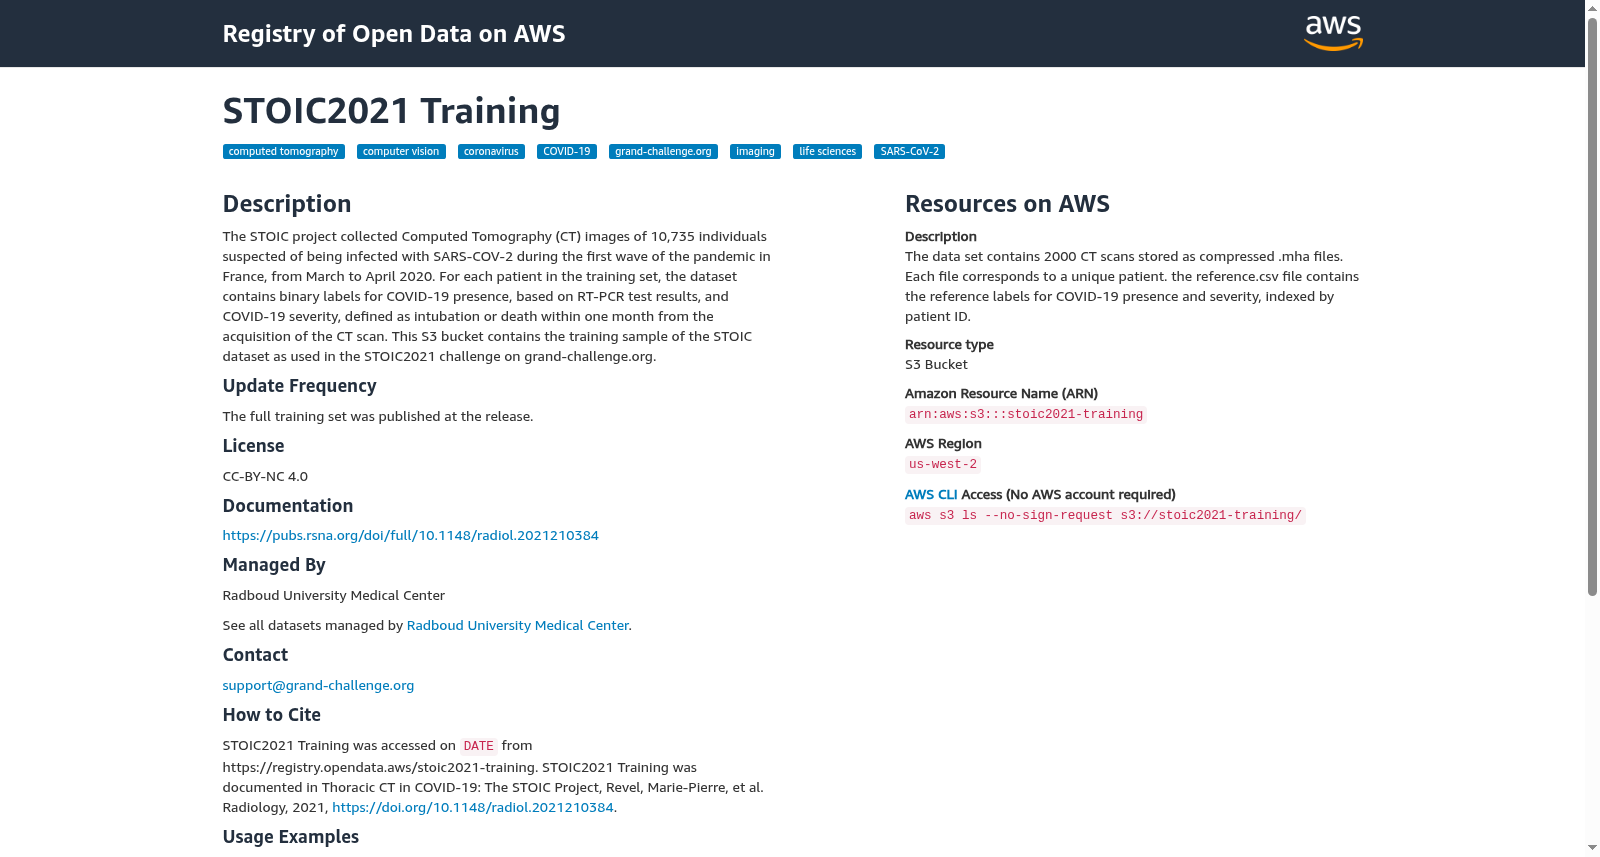Click the DATE placeholder in How to Cite
This screenshot has width=1600, height=857.
pos(479,746)
